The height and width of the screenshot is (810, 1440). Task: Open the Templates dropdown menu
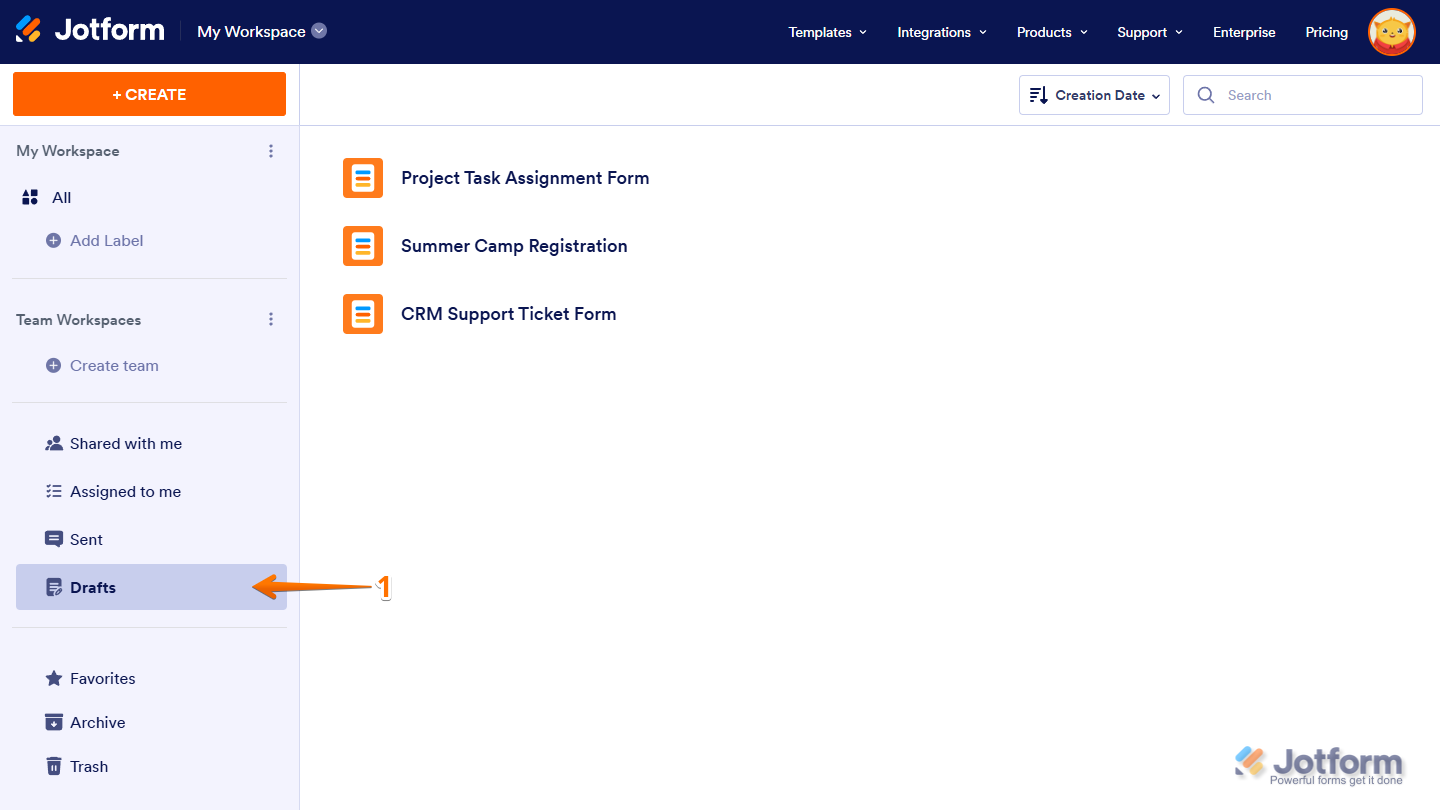[827, 32]
